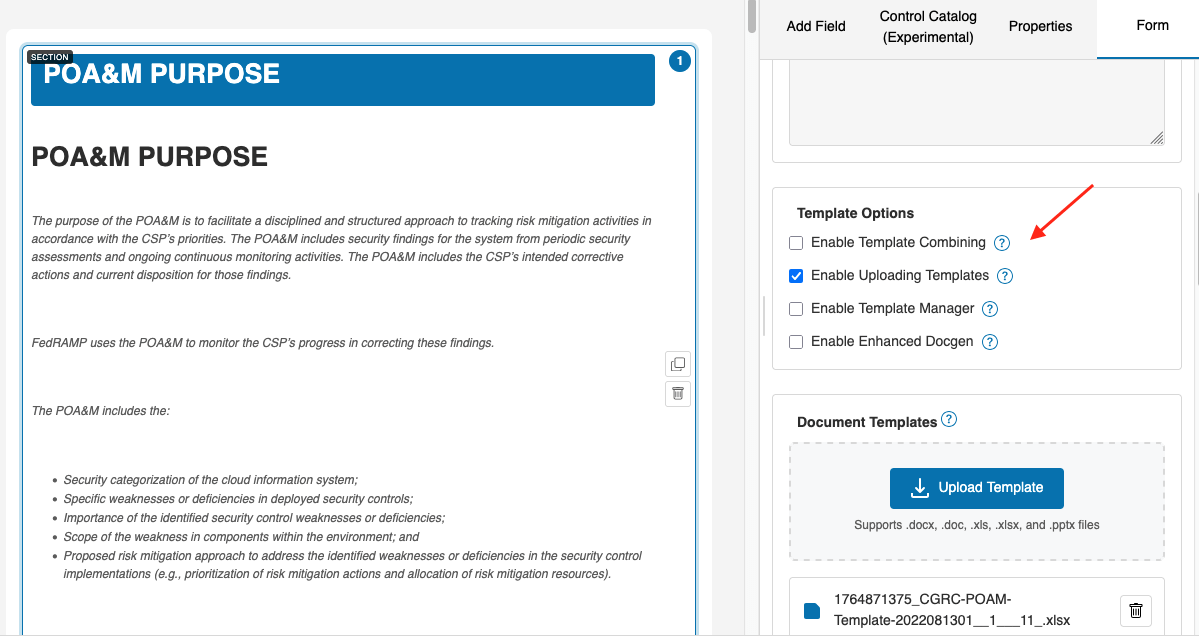Screen dimensions: 1199x637
Task: Enable Template Combining checkbox
Action: click(x=796, y=243)
